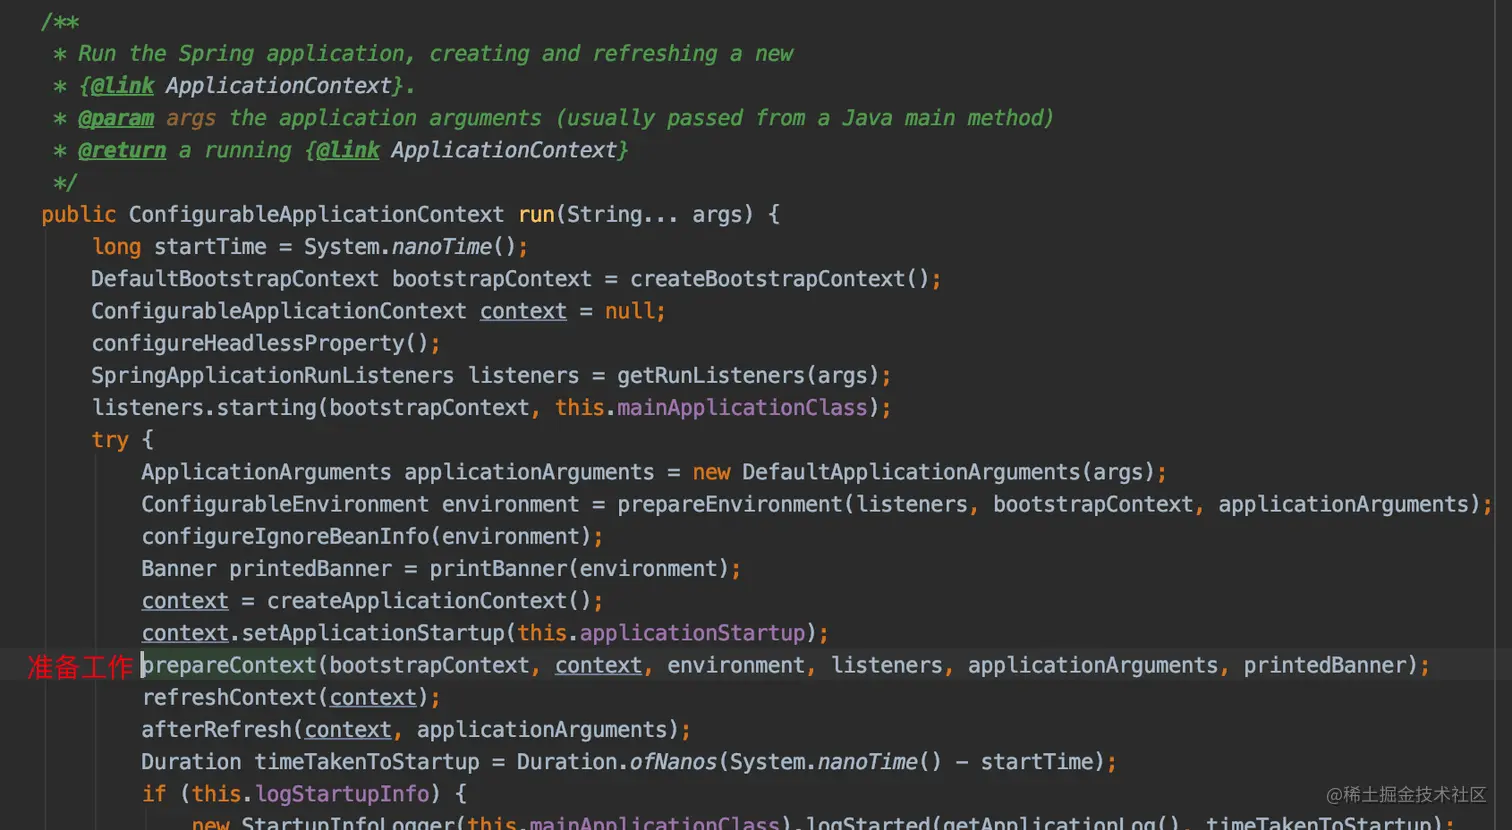Click the configureIgnoreBeanInfo call
Image resolution: width=1512 pixels, height=830 pixels.
[x=285, y=536]
